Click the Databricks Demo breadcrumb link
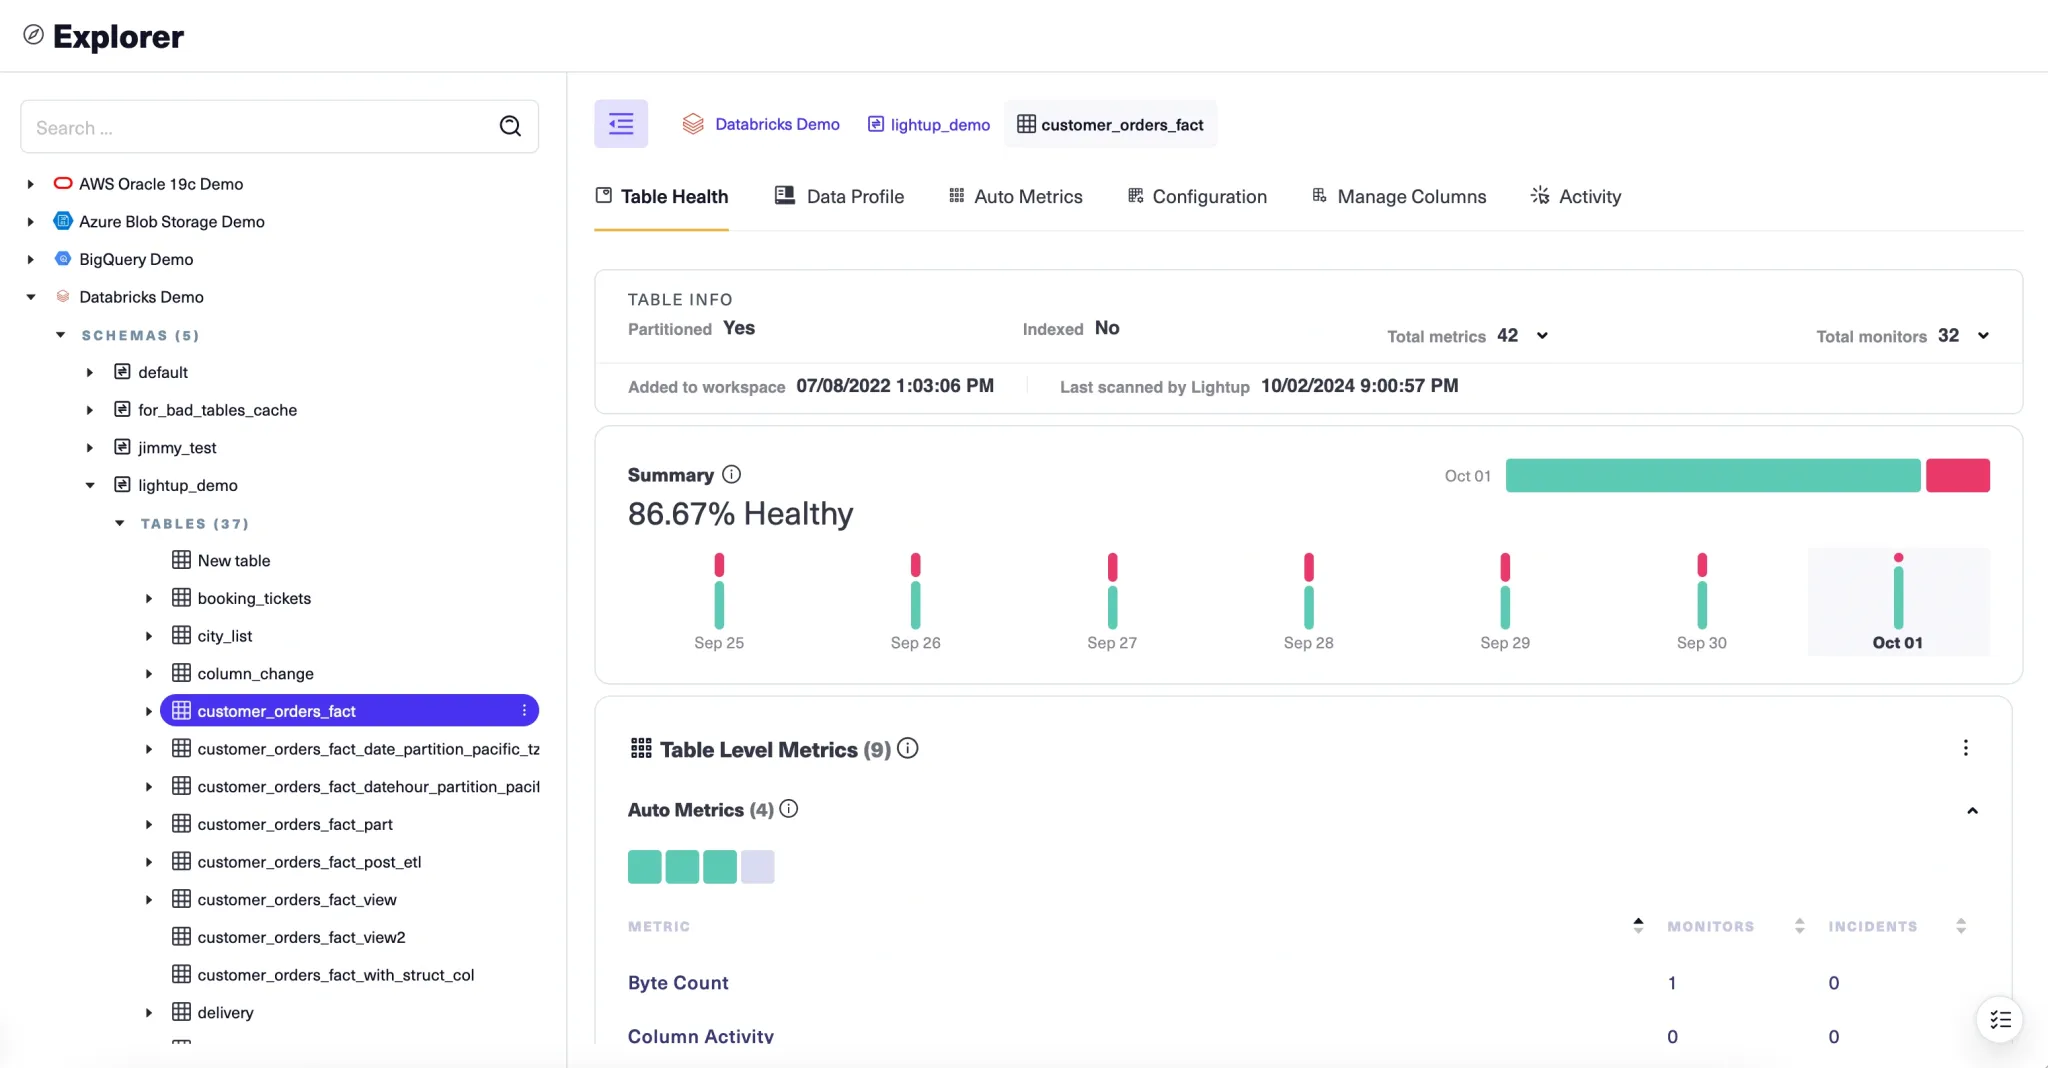Screen dimensions: 2048x1068 click(x=777, y=123)
